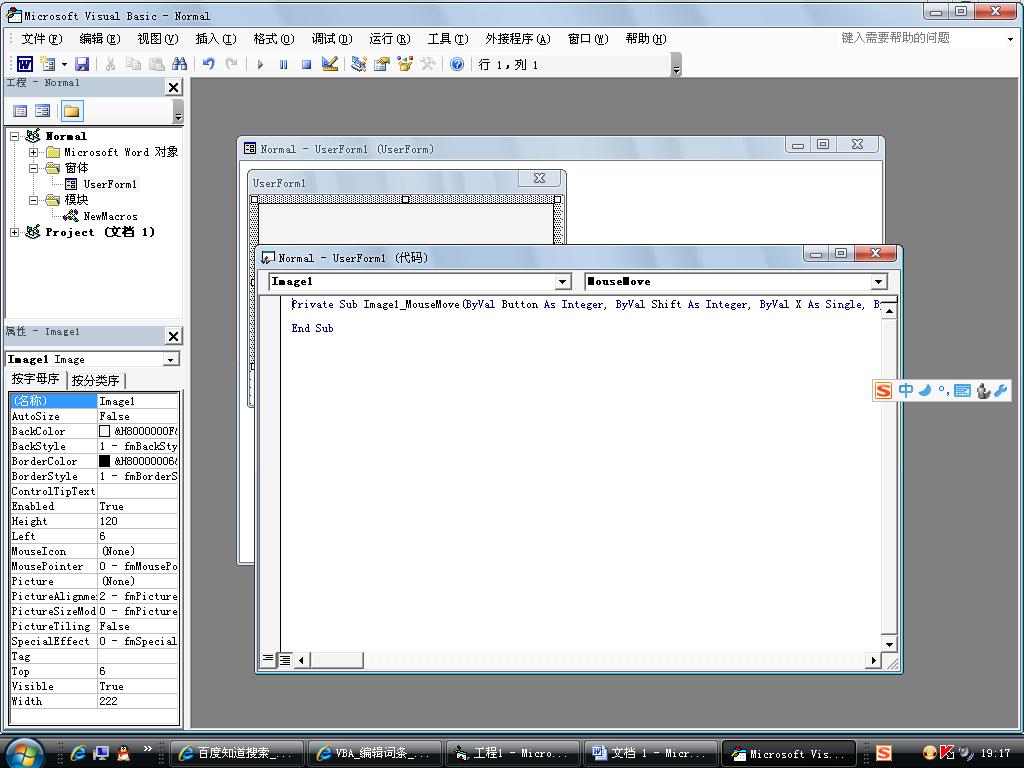Open the Project Explorer icon
This screenshot has width=1024, height=768.
[359, 64]
